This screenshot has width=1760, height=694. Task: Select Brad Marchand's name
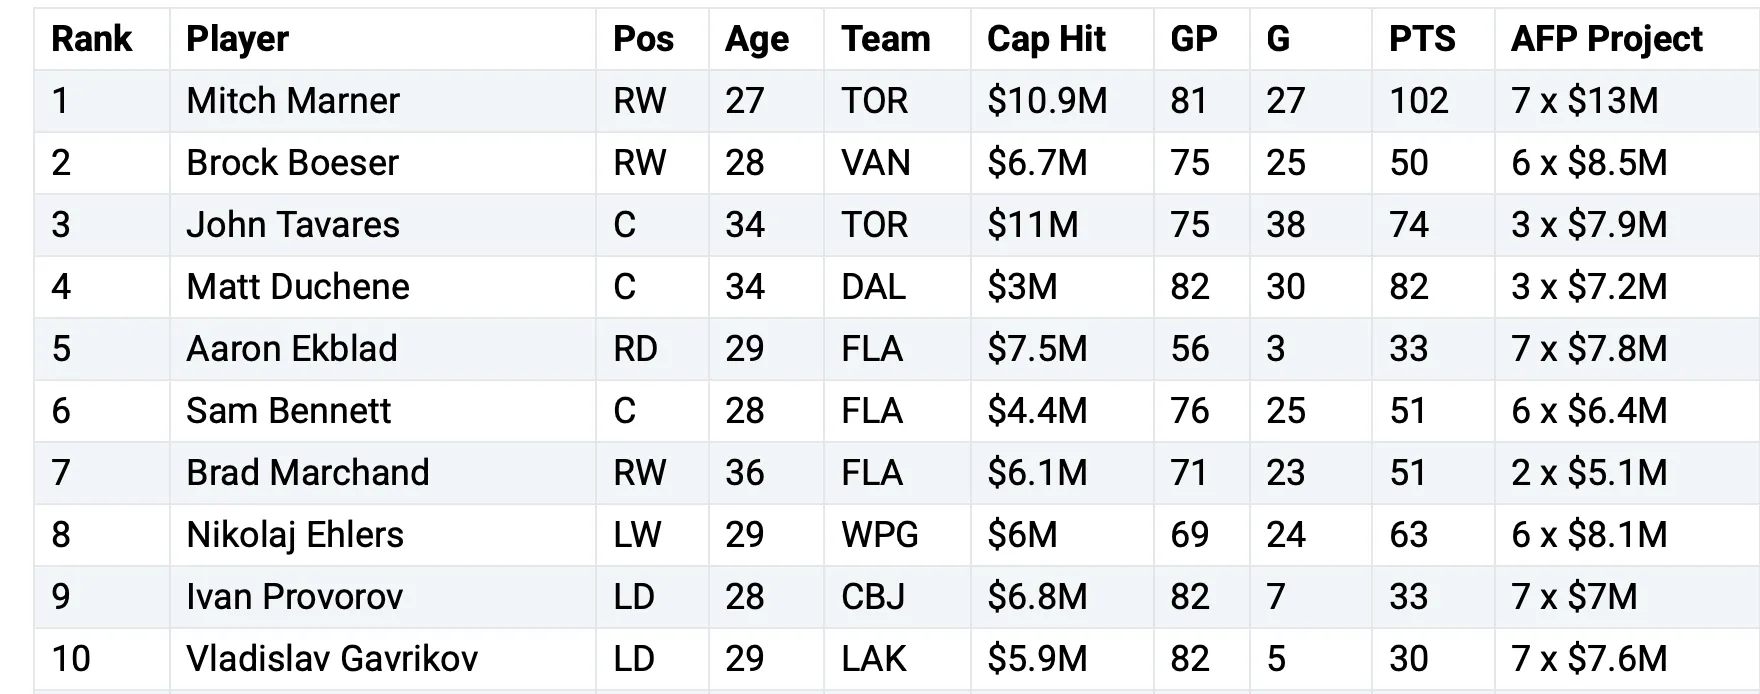click(x=307, y=473)
